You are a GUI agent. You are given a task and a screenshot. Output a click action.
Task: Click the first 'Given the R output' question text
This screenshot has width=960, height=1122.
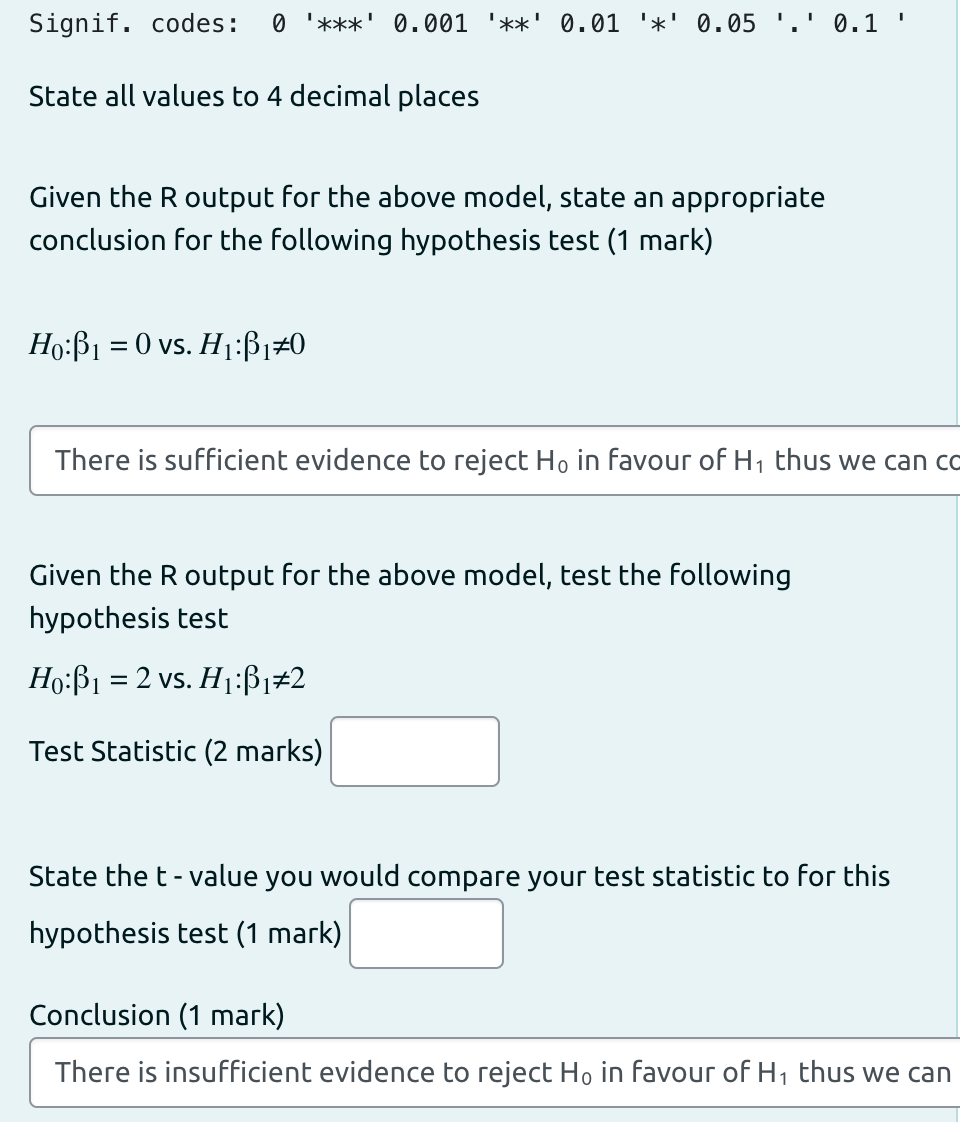427,218
